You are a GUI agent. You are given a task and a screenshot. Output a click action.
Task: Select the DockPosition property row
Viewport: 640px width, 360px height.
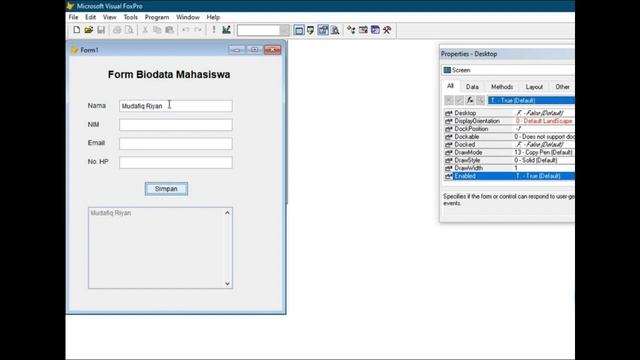pyautogui.click(x=509, y=129)
